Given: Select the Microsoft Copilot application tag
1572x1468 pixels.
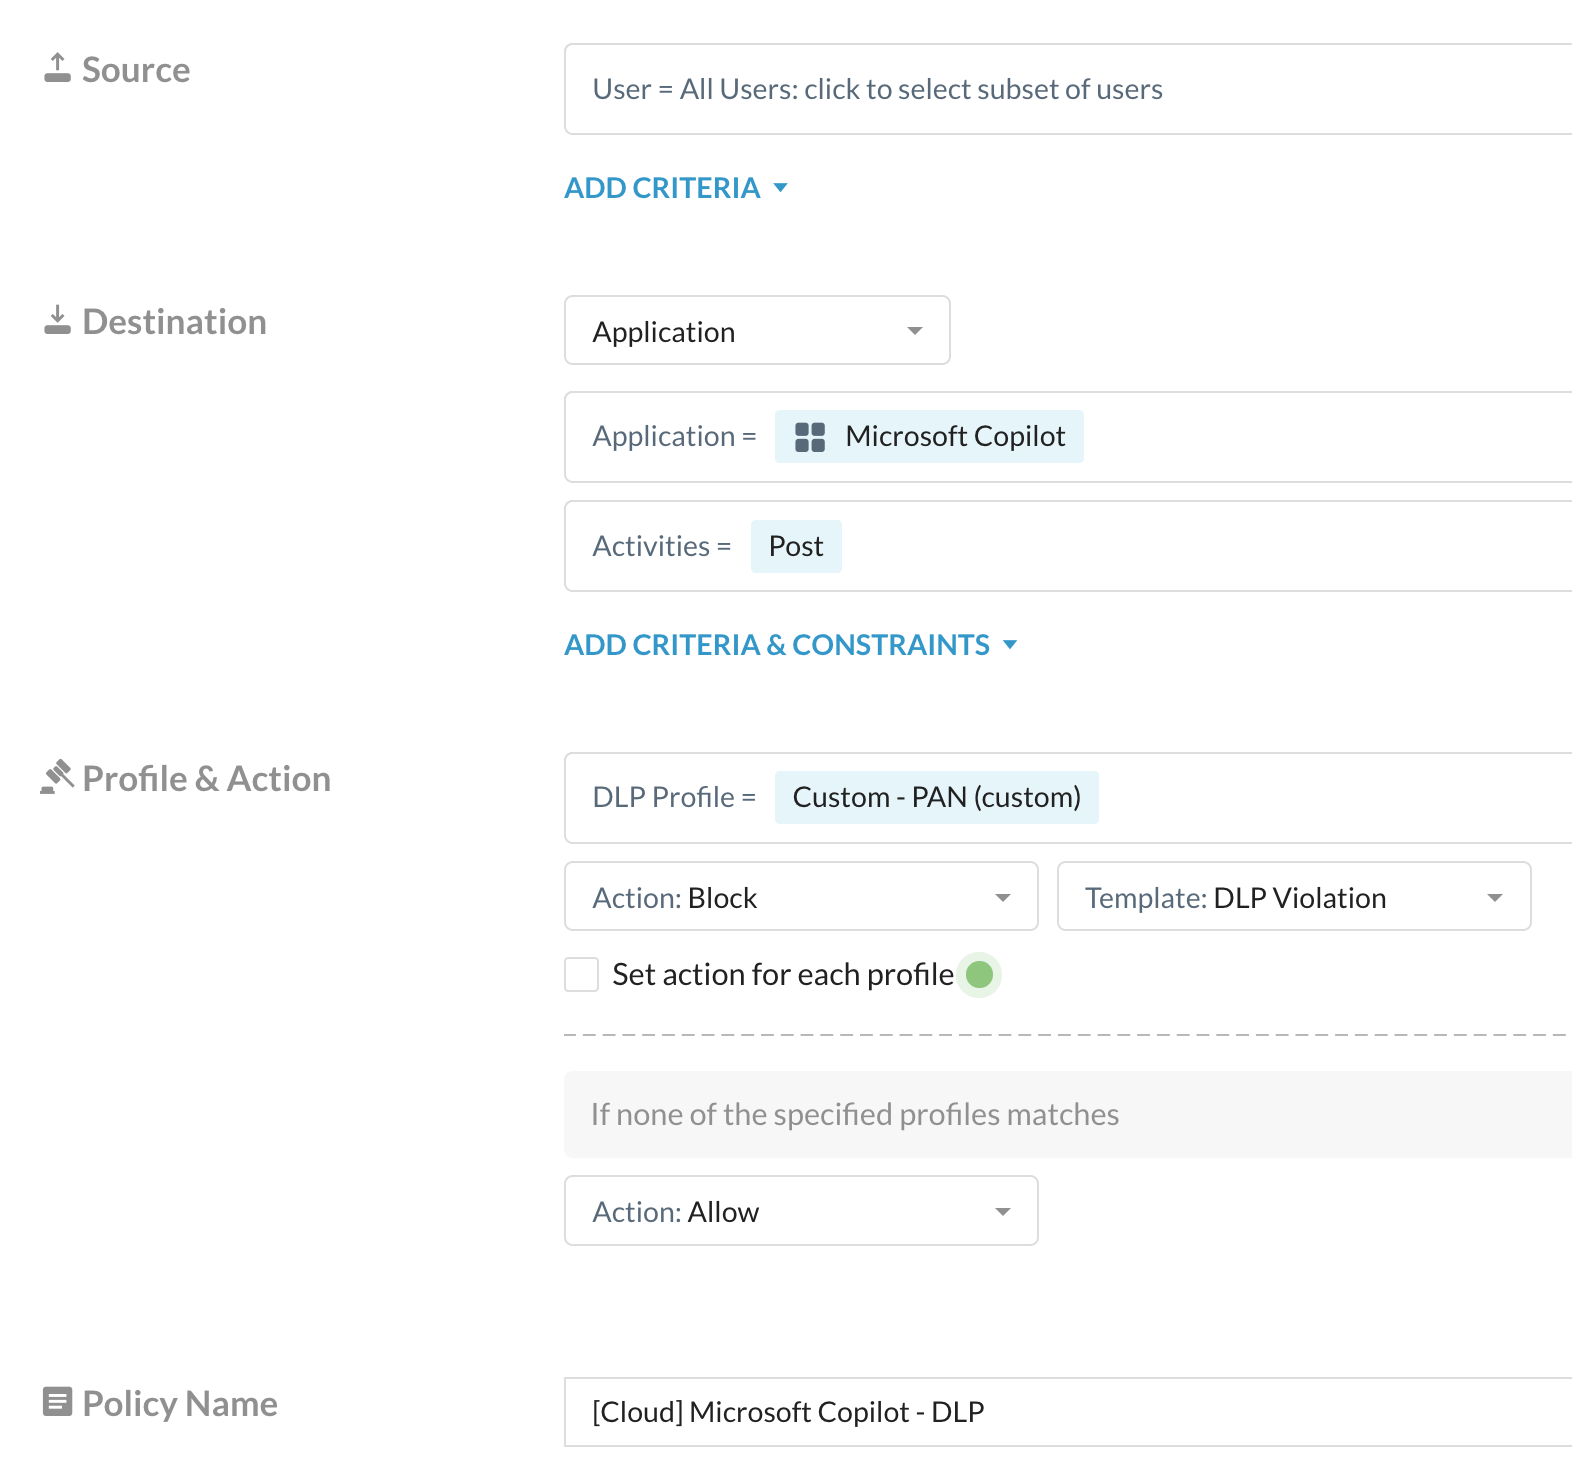Looking at the screenshot, I should pos(929,437).
